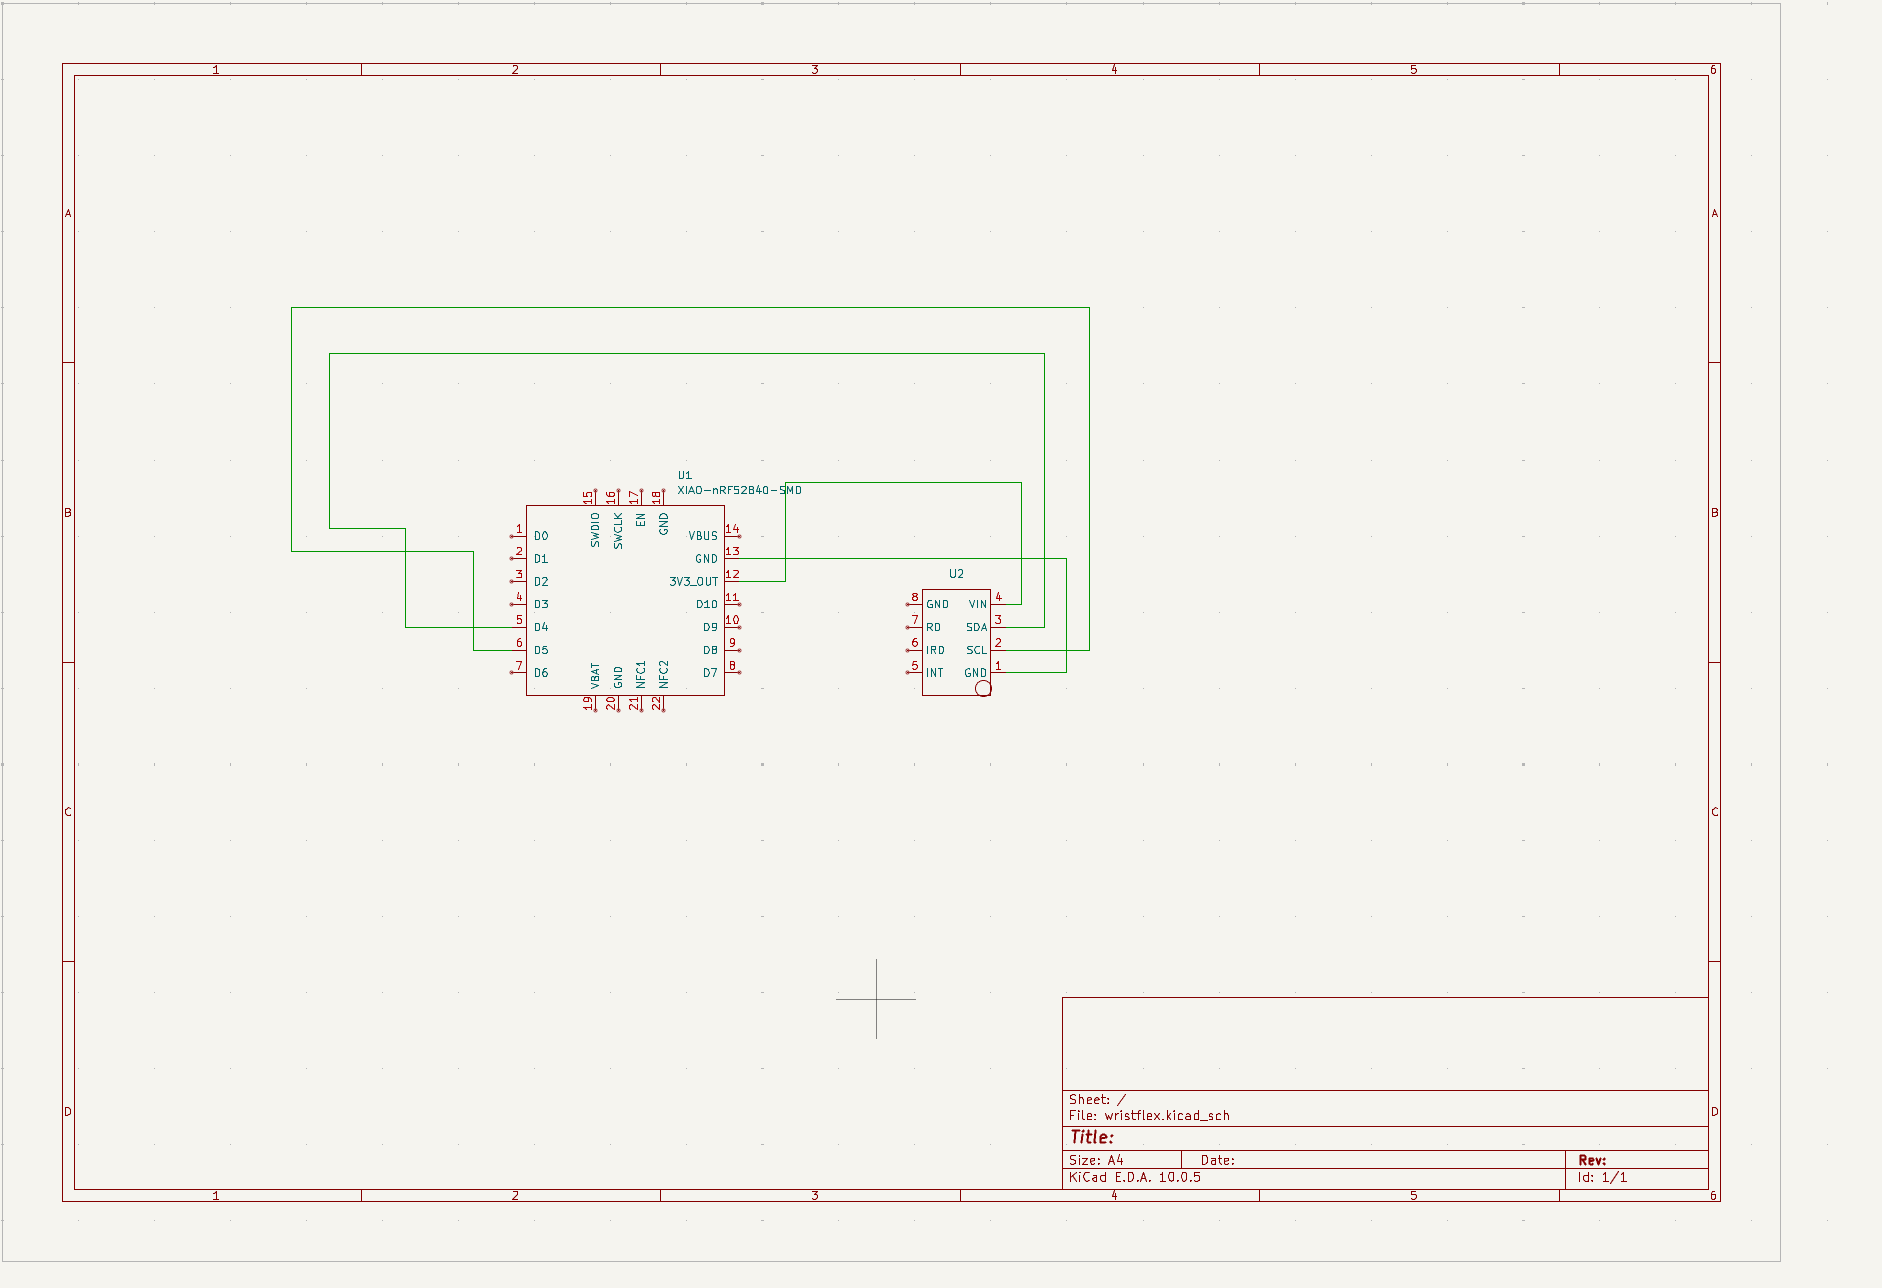Select the U1 reference designator label
The height and width of the screenshot is (1288, 1882).
click(x=685, y=476)
